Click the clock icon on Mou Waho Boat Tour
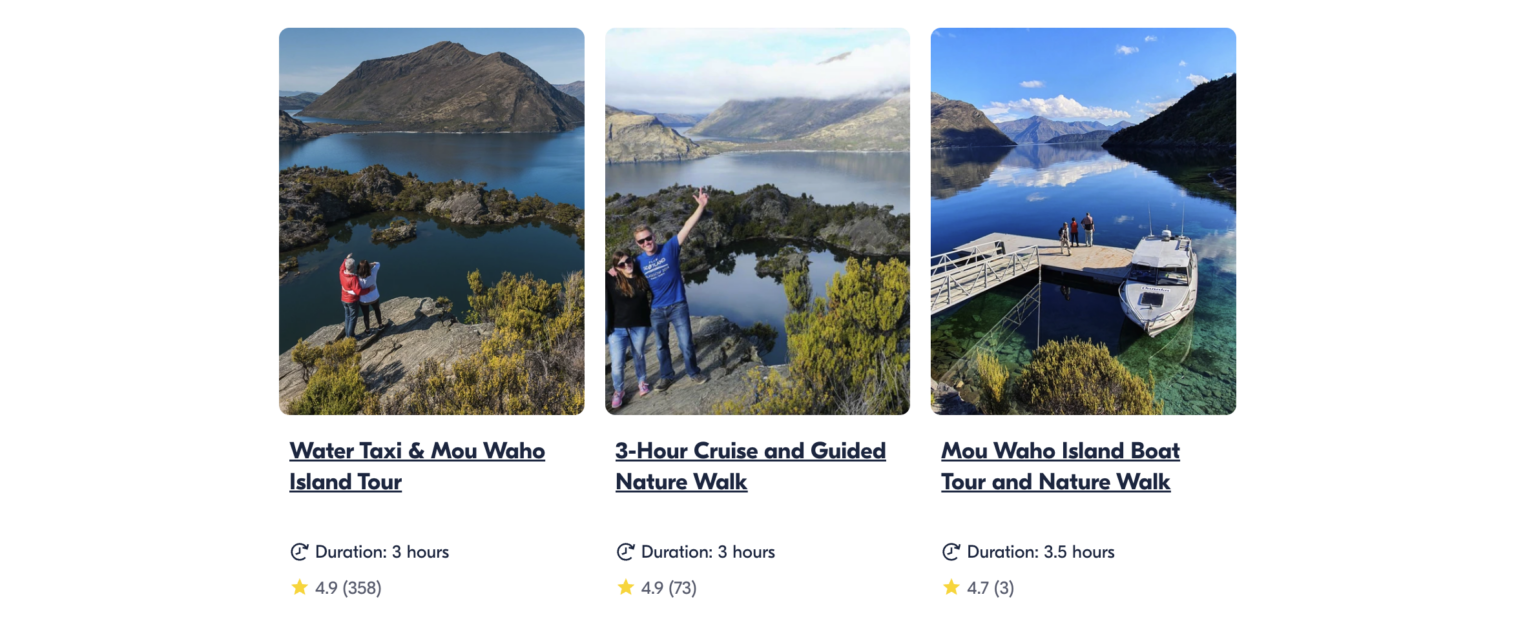This screenshot has width=1536, height=639. 950,551
